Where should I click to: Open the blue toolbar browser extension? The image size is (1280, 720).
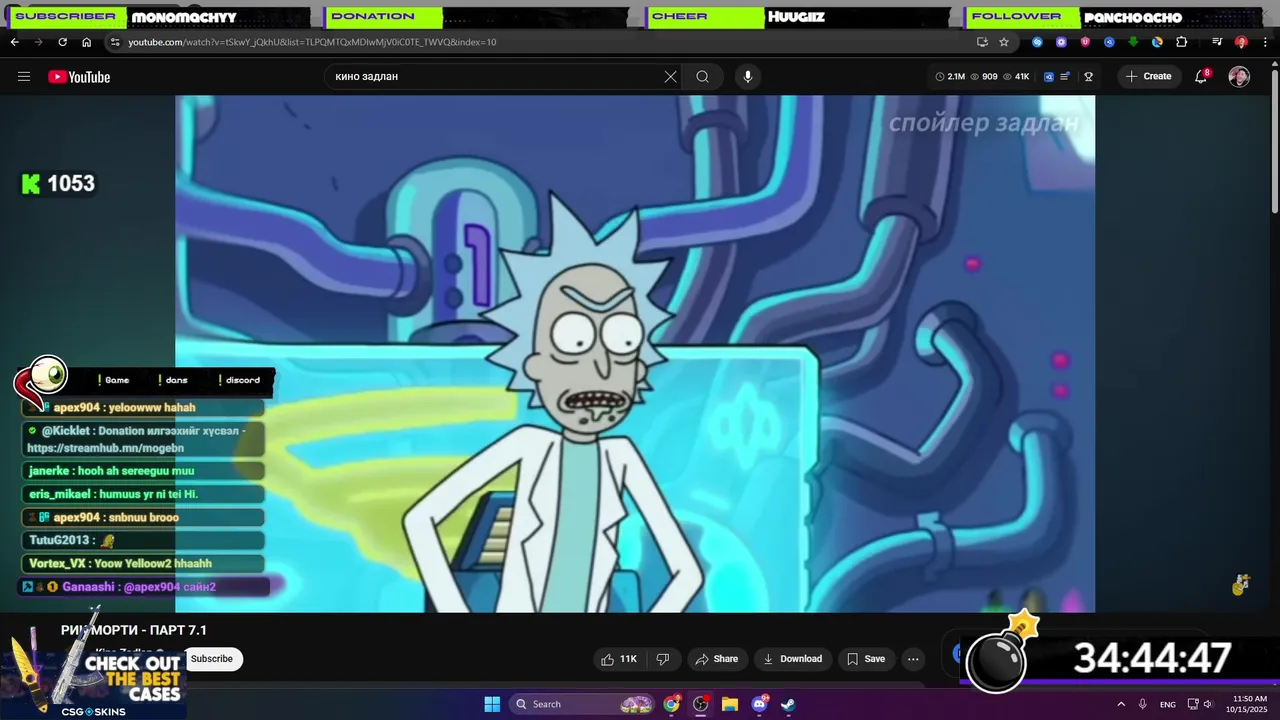click(1109, 42)
